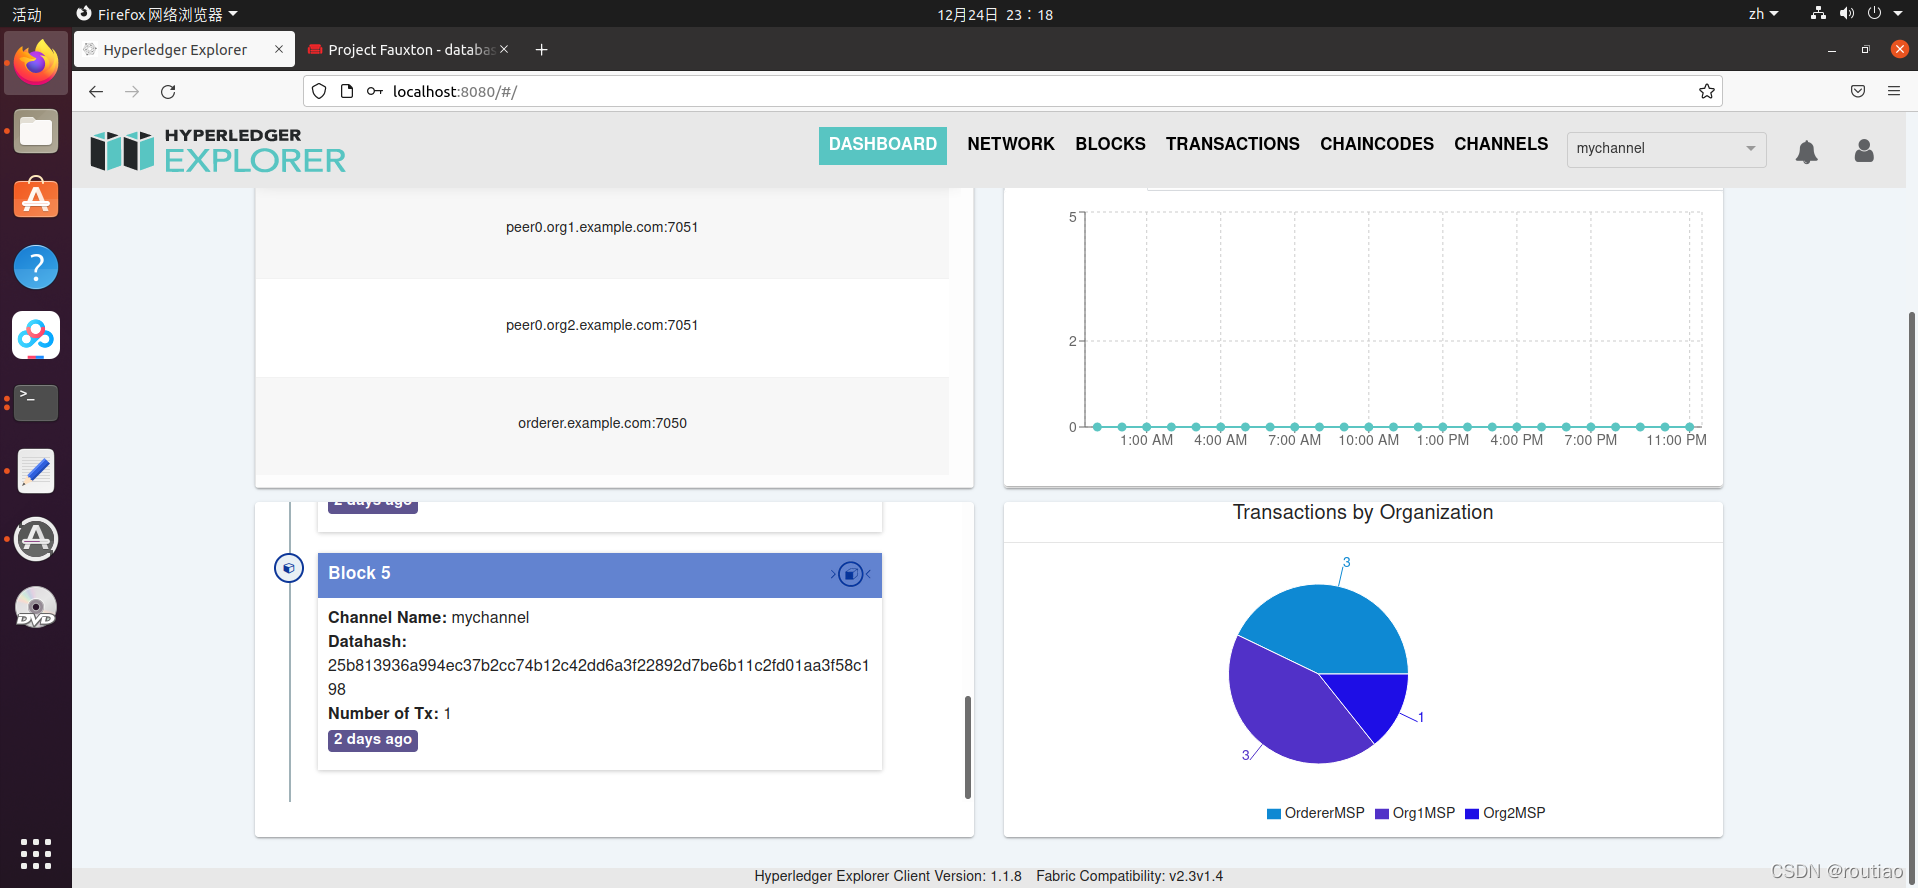Click the Block 5 timeline cube icon

click(288, 568)
